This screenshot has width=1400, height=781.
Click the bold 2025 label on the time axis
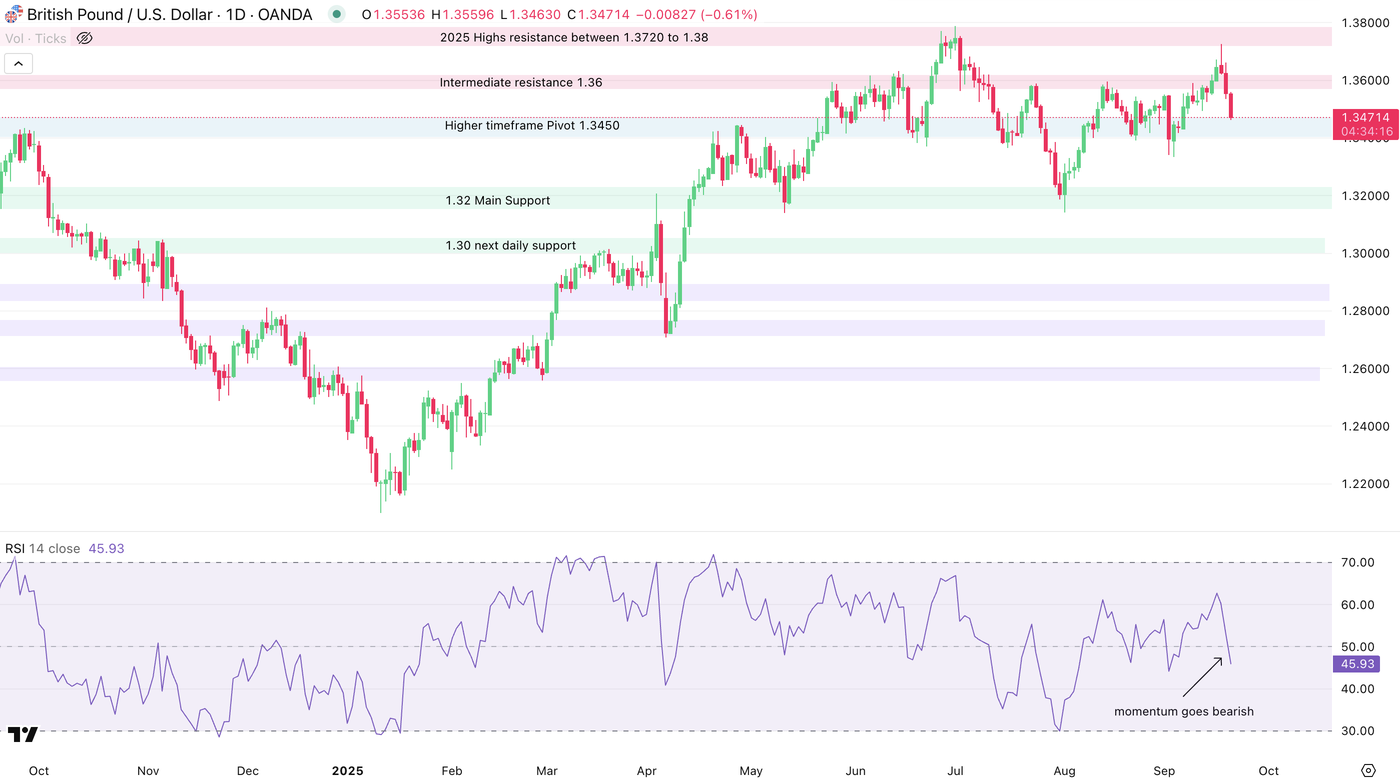347,771
